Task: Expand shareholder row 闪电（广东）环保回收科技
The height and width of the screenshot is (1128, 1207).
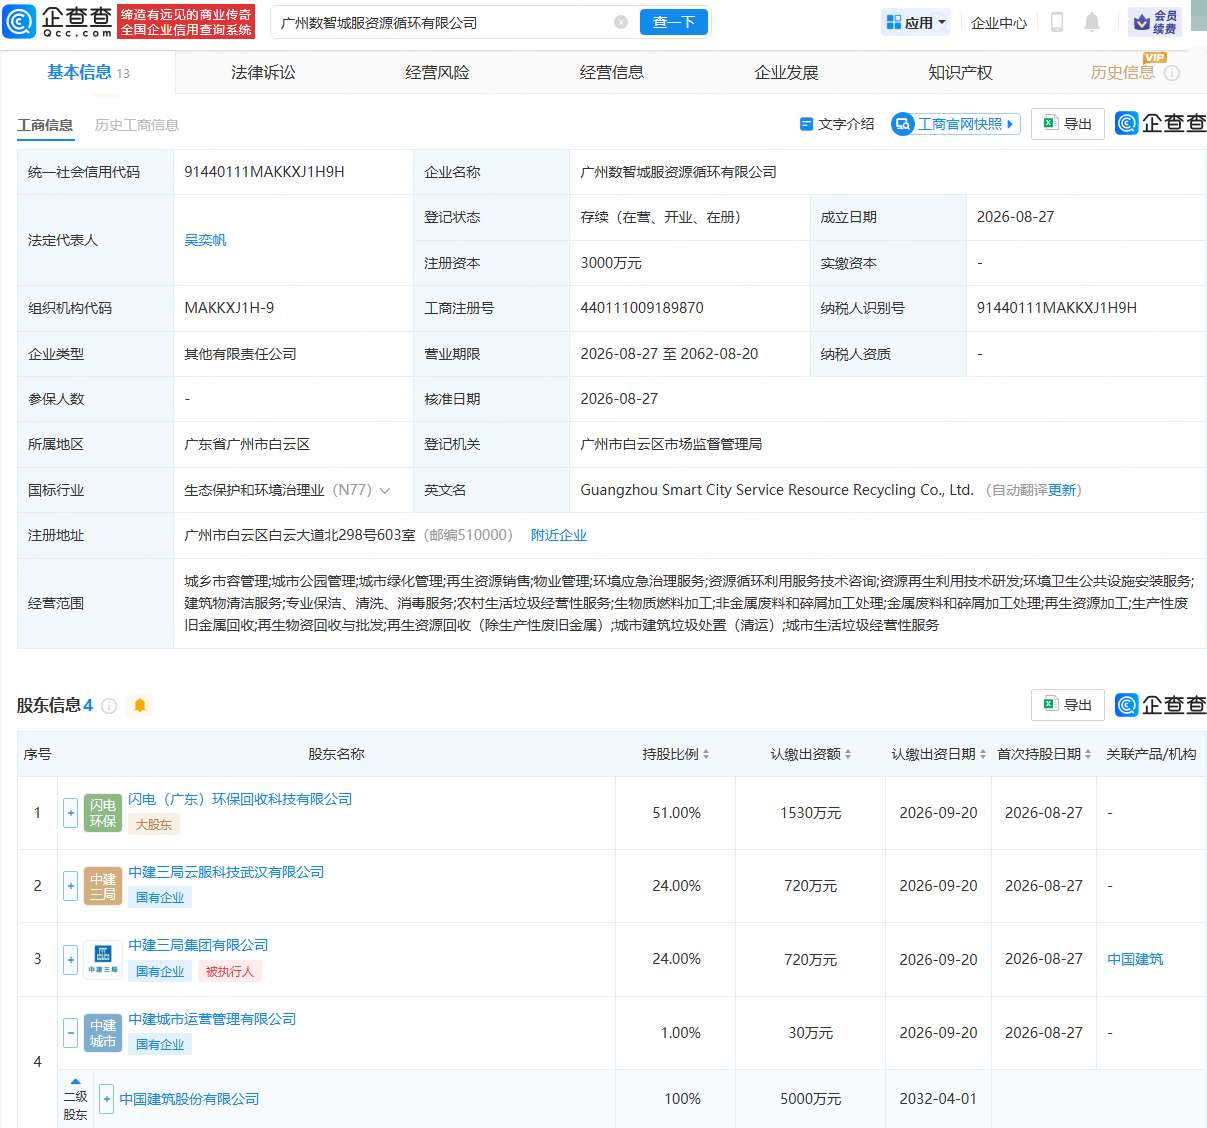Action: [70, 813]
